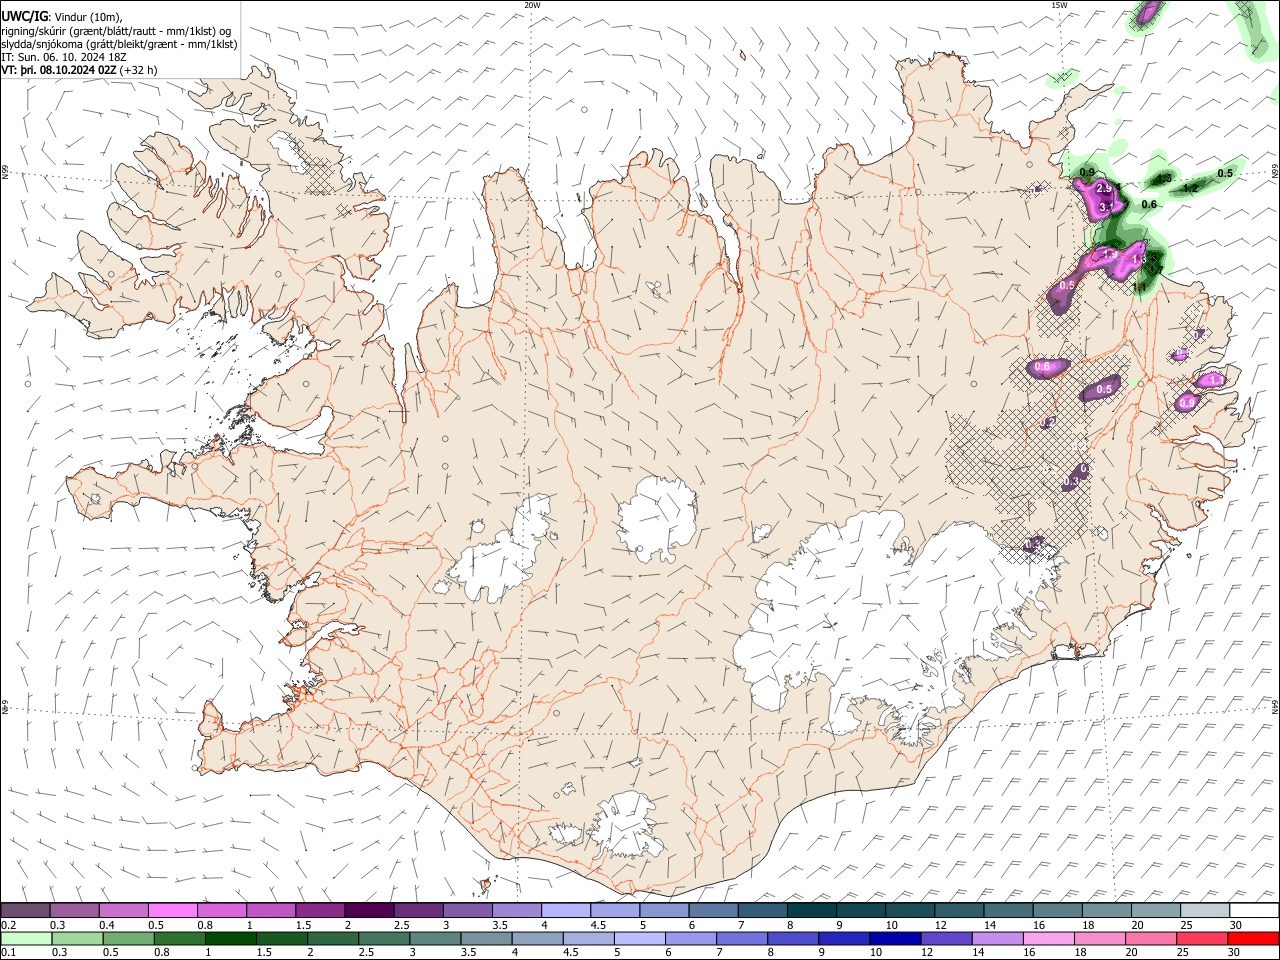
Task: Click the navy blue swatch labeled 10
Action: pos(893,939)
